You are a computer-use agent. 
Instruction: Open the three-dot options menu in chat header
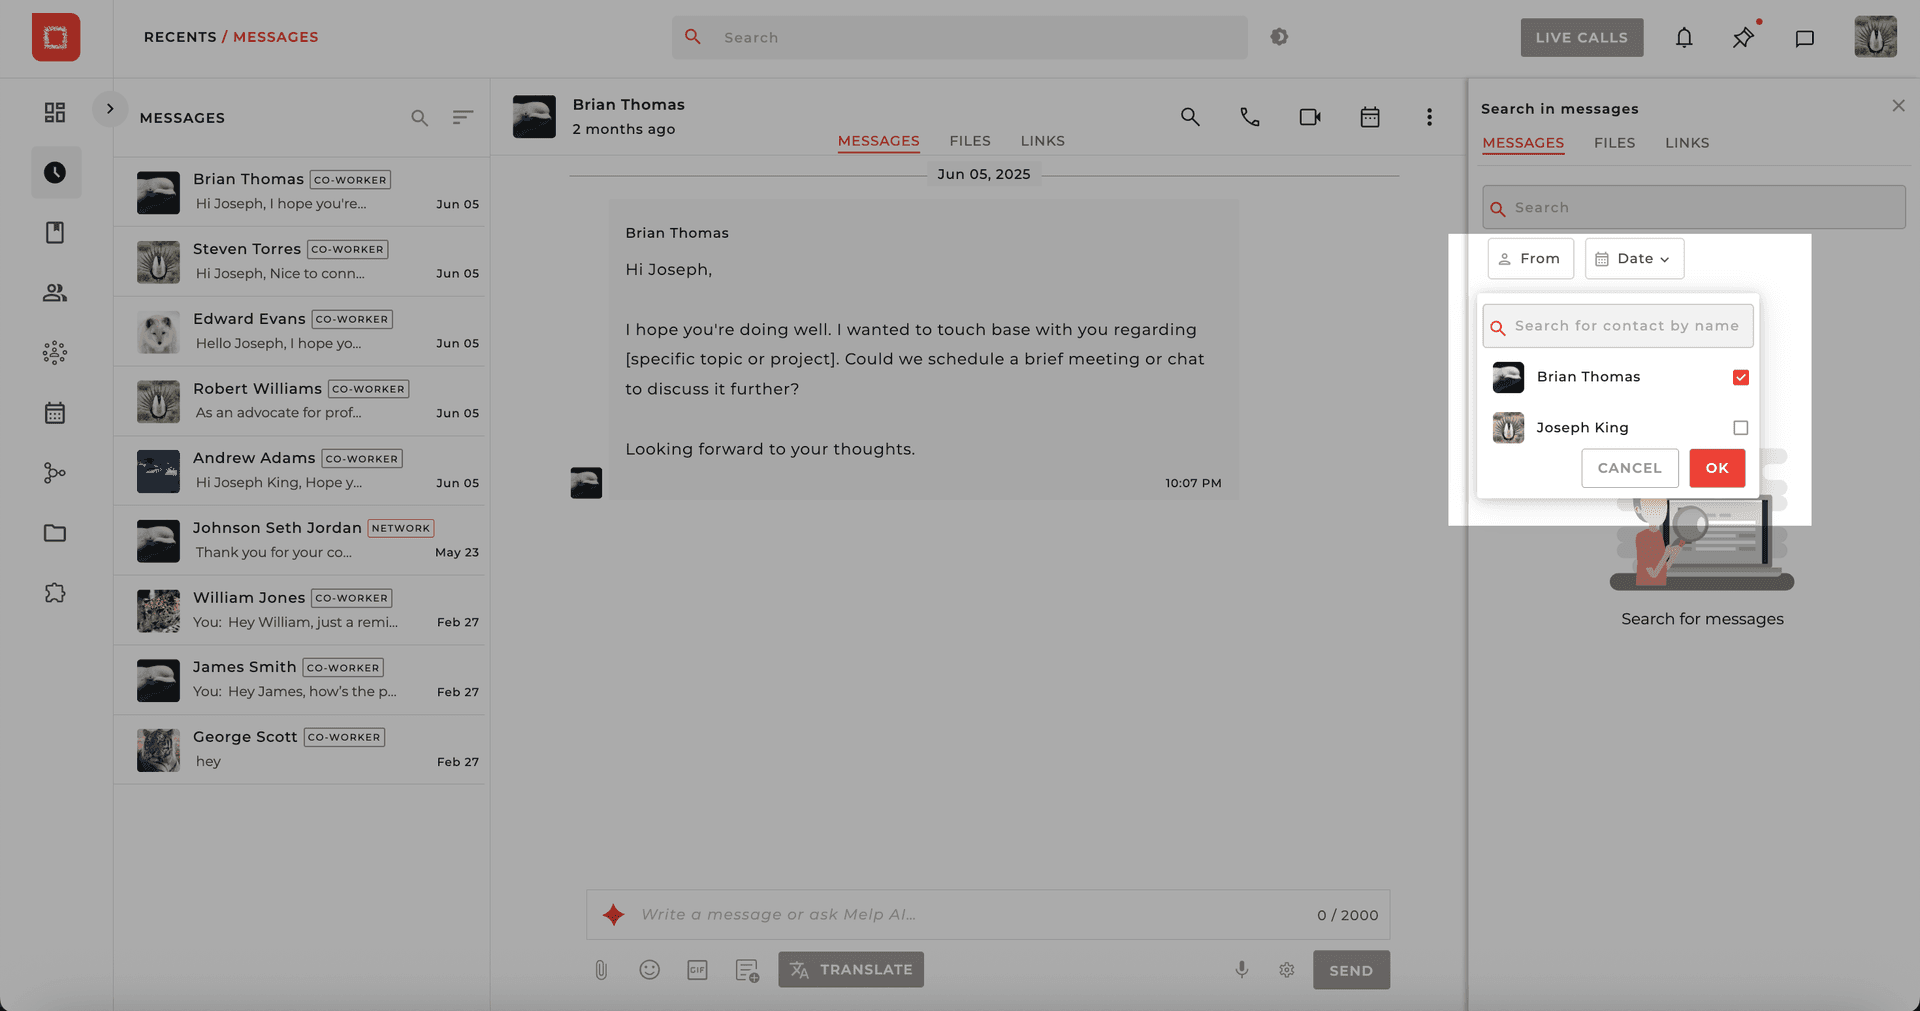pyautogui.click(x=1429, y=117)
